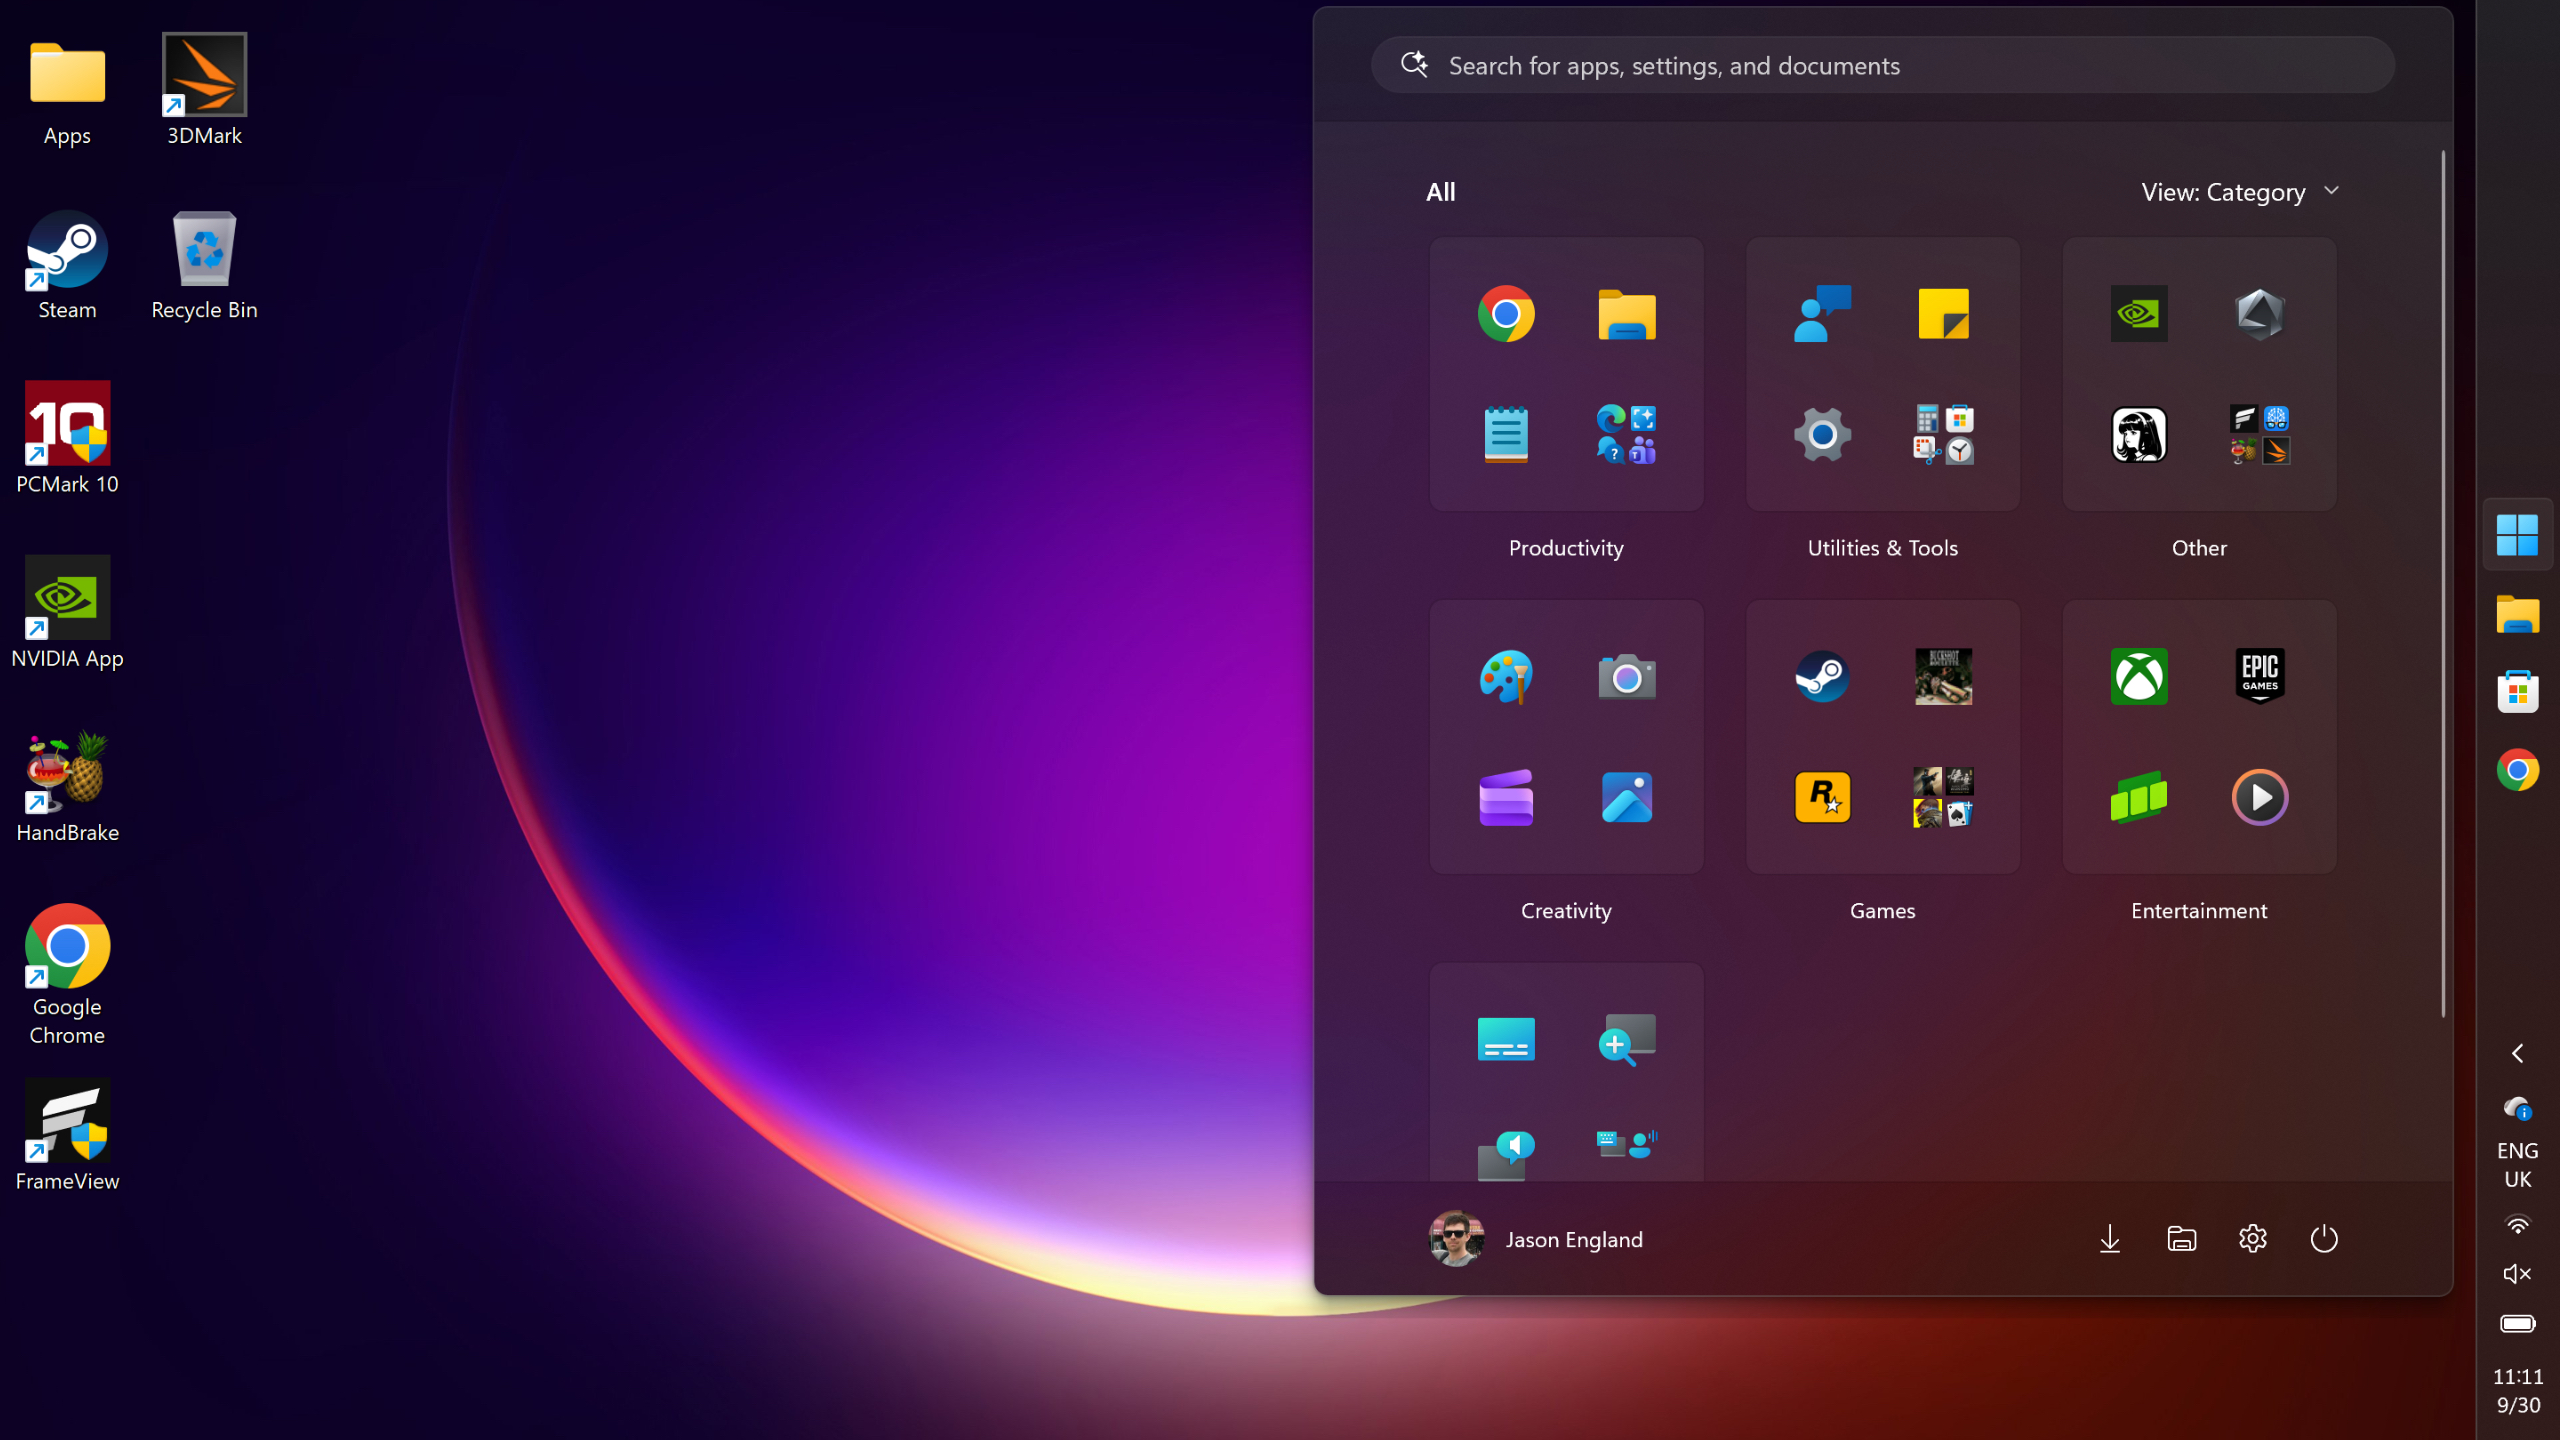Select NVIDIA App desktop shortcut

pos(67,612)
